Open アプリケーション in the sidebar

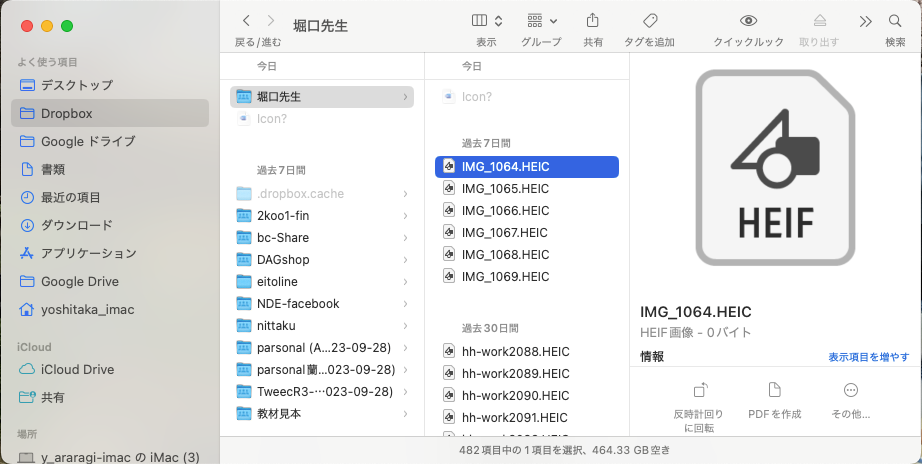[110, 253]
